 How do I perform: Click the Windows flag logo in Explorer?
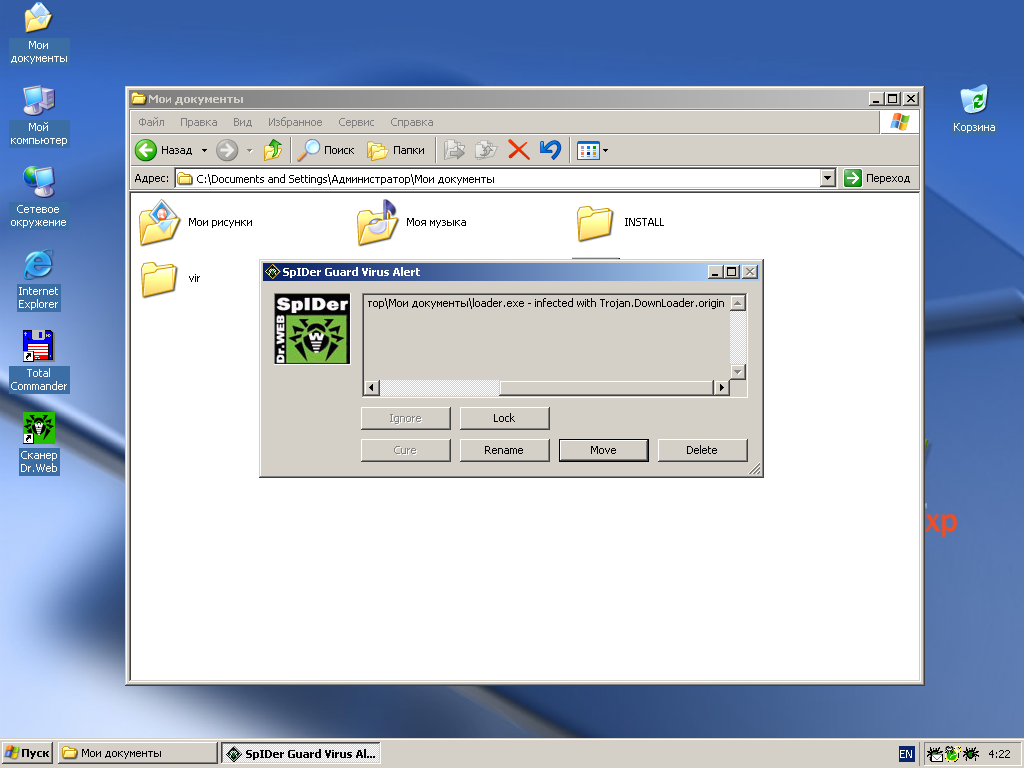pyautogui.click(x=900, y=122)
